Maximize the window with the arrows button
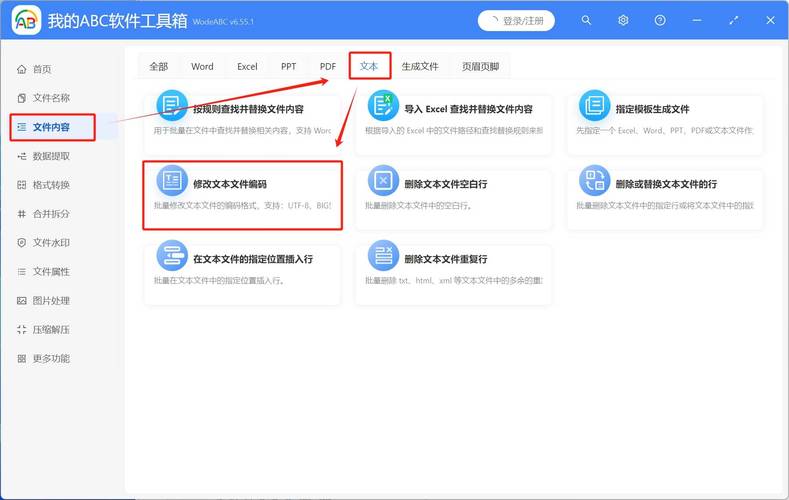The height and width of the screenshot is (500, 789). point(734,20)
